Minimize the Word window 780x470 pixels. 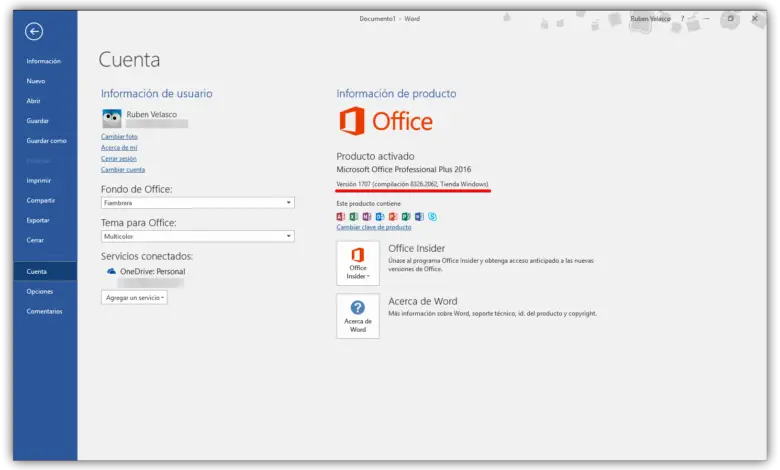[x=706, y=18]
